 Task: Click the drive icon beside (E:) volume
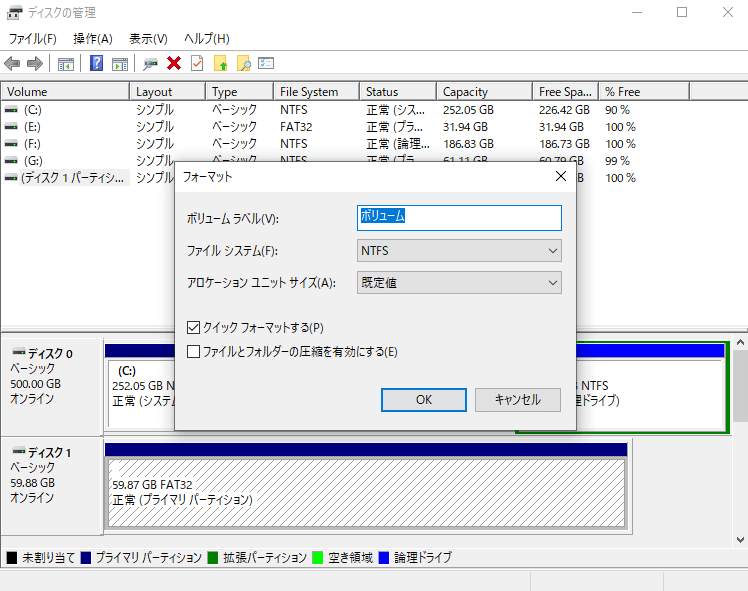11,127
